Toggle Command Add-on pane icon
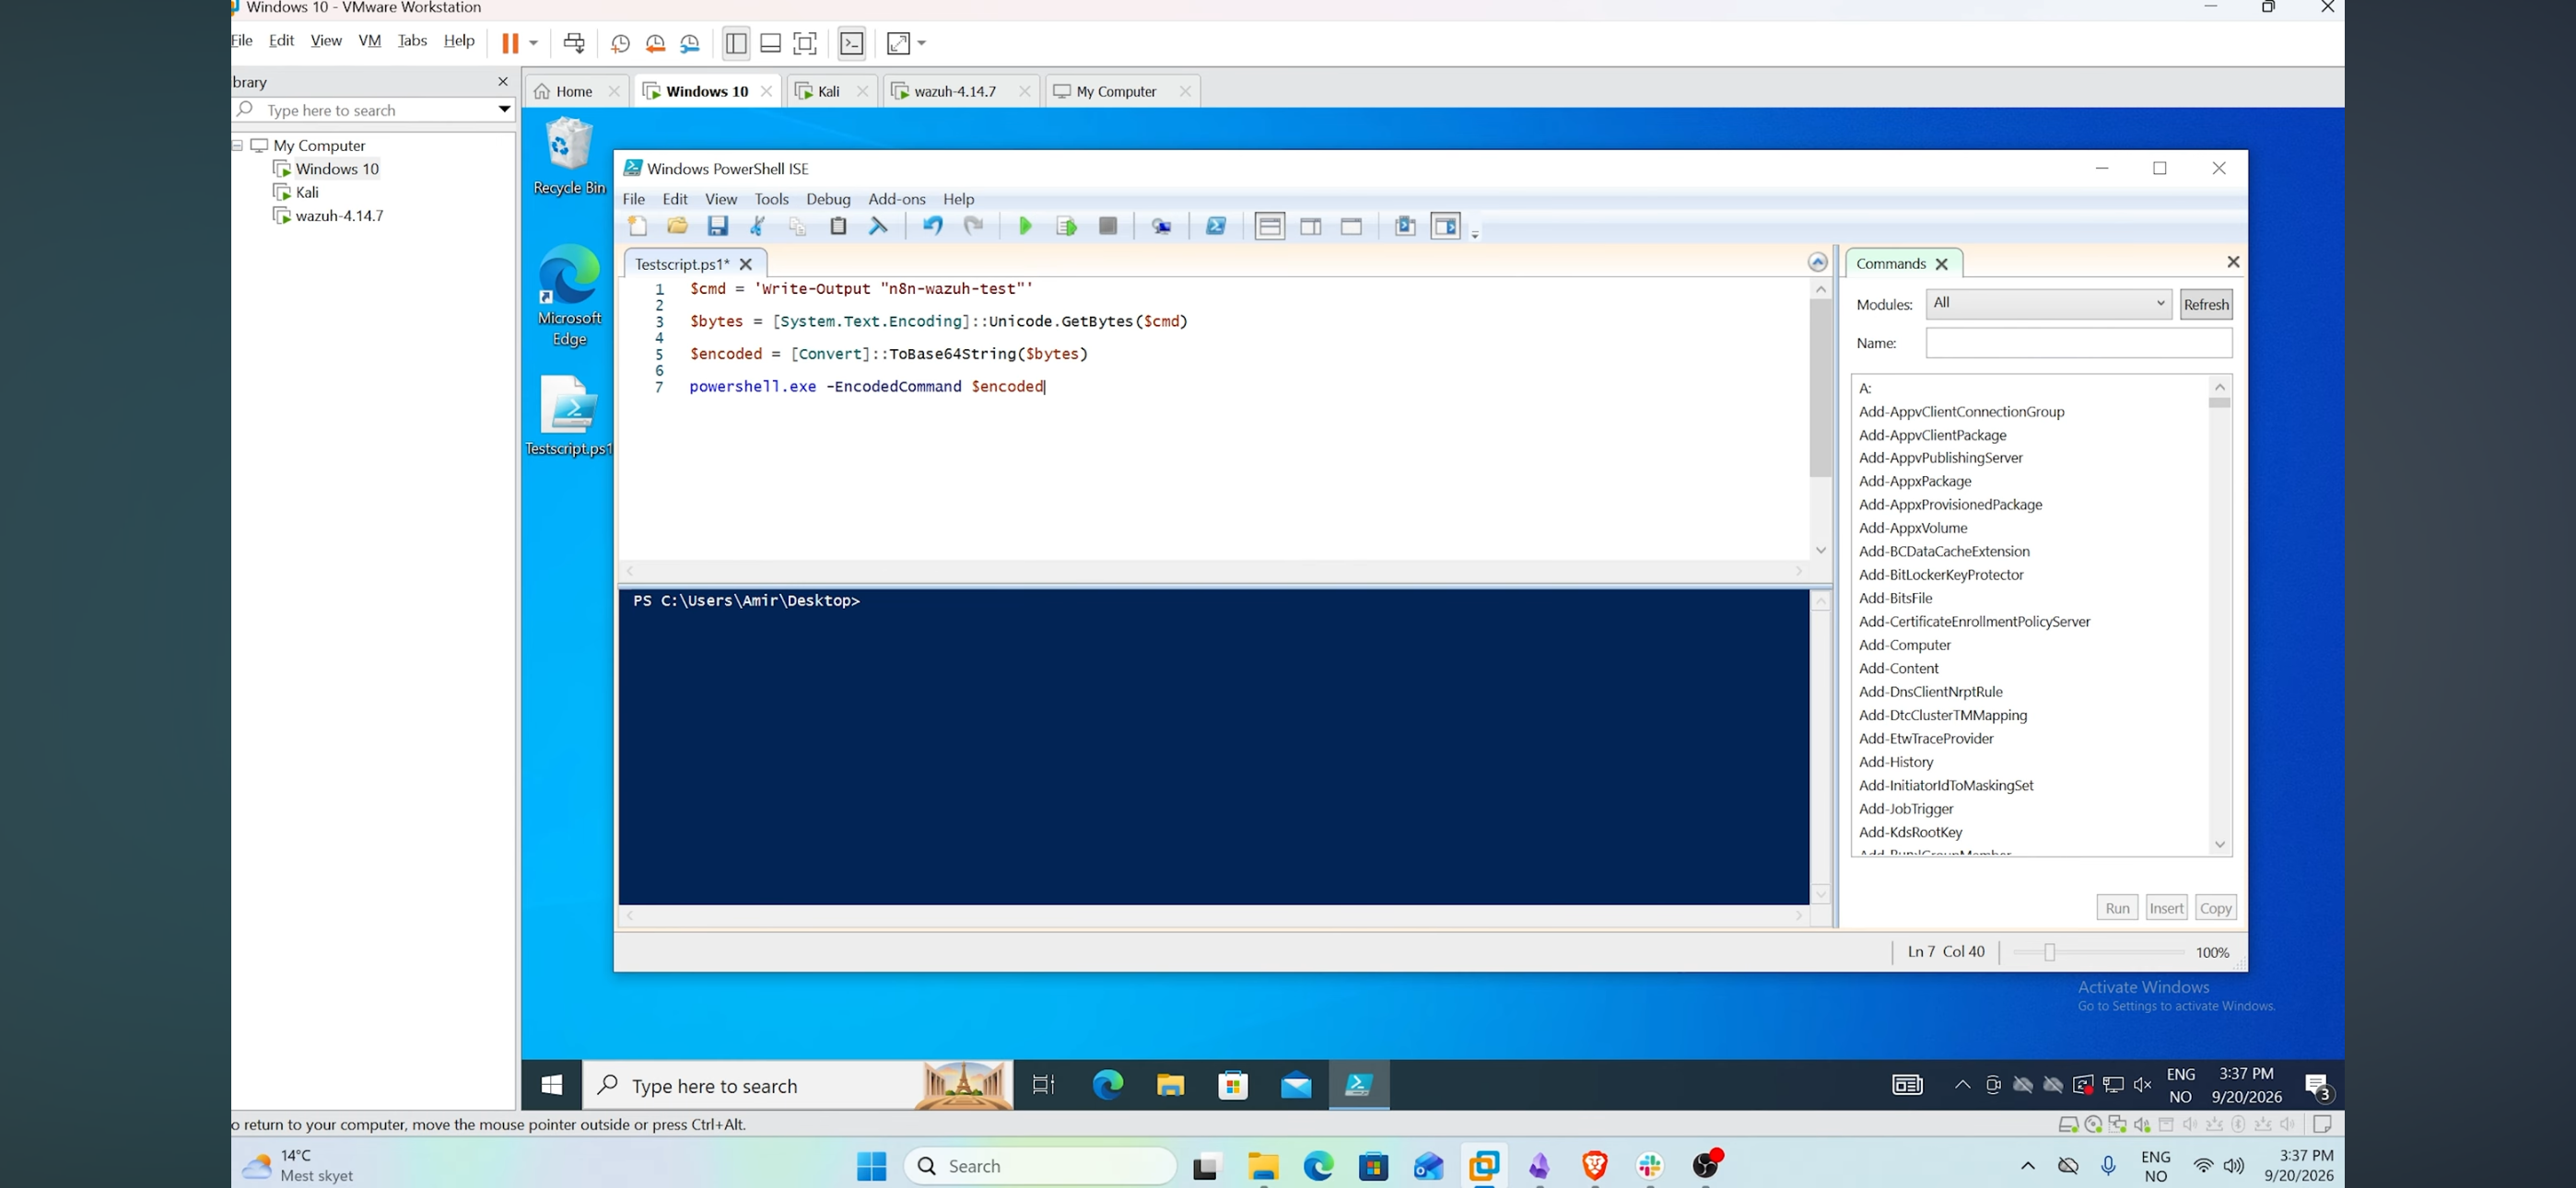The image size is (2576, 1188). coord(1446,226)
